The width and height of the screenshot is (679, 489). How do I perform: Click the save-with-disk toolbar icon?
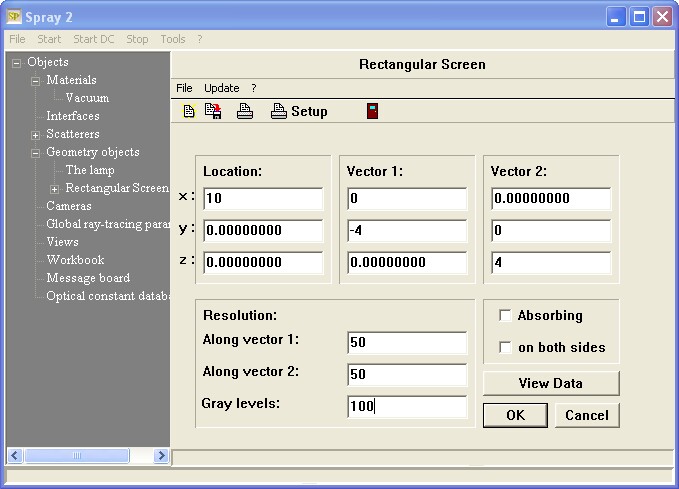coord(213,111)
